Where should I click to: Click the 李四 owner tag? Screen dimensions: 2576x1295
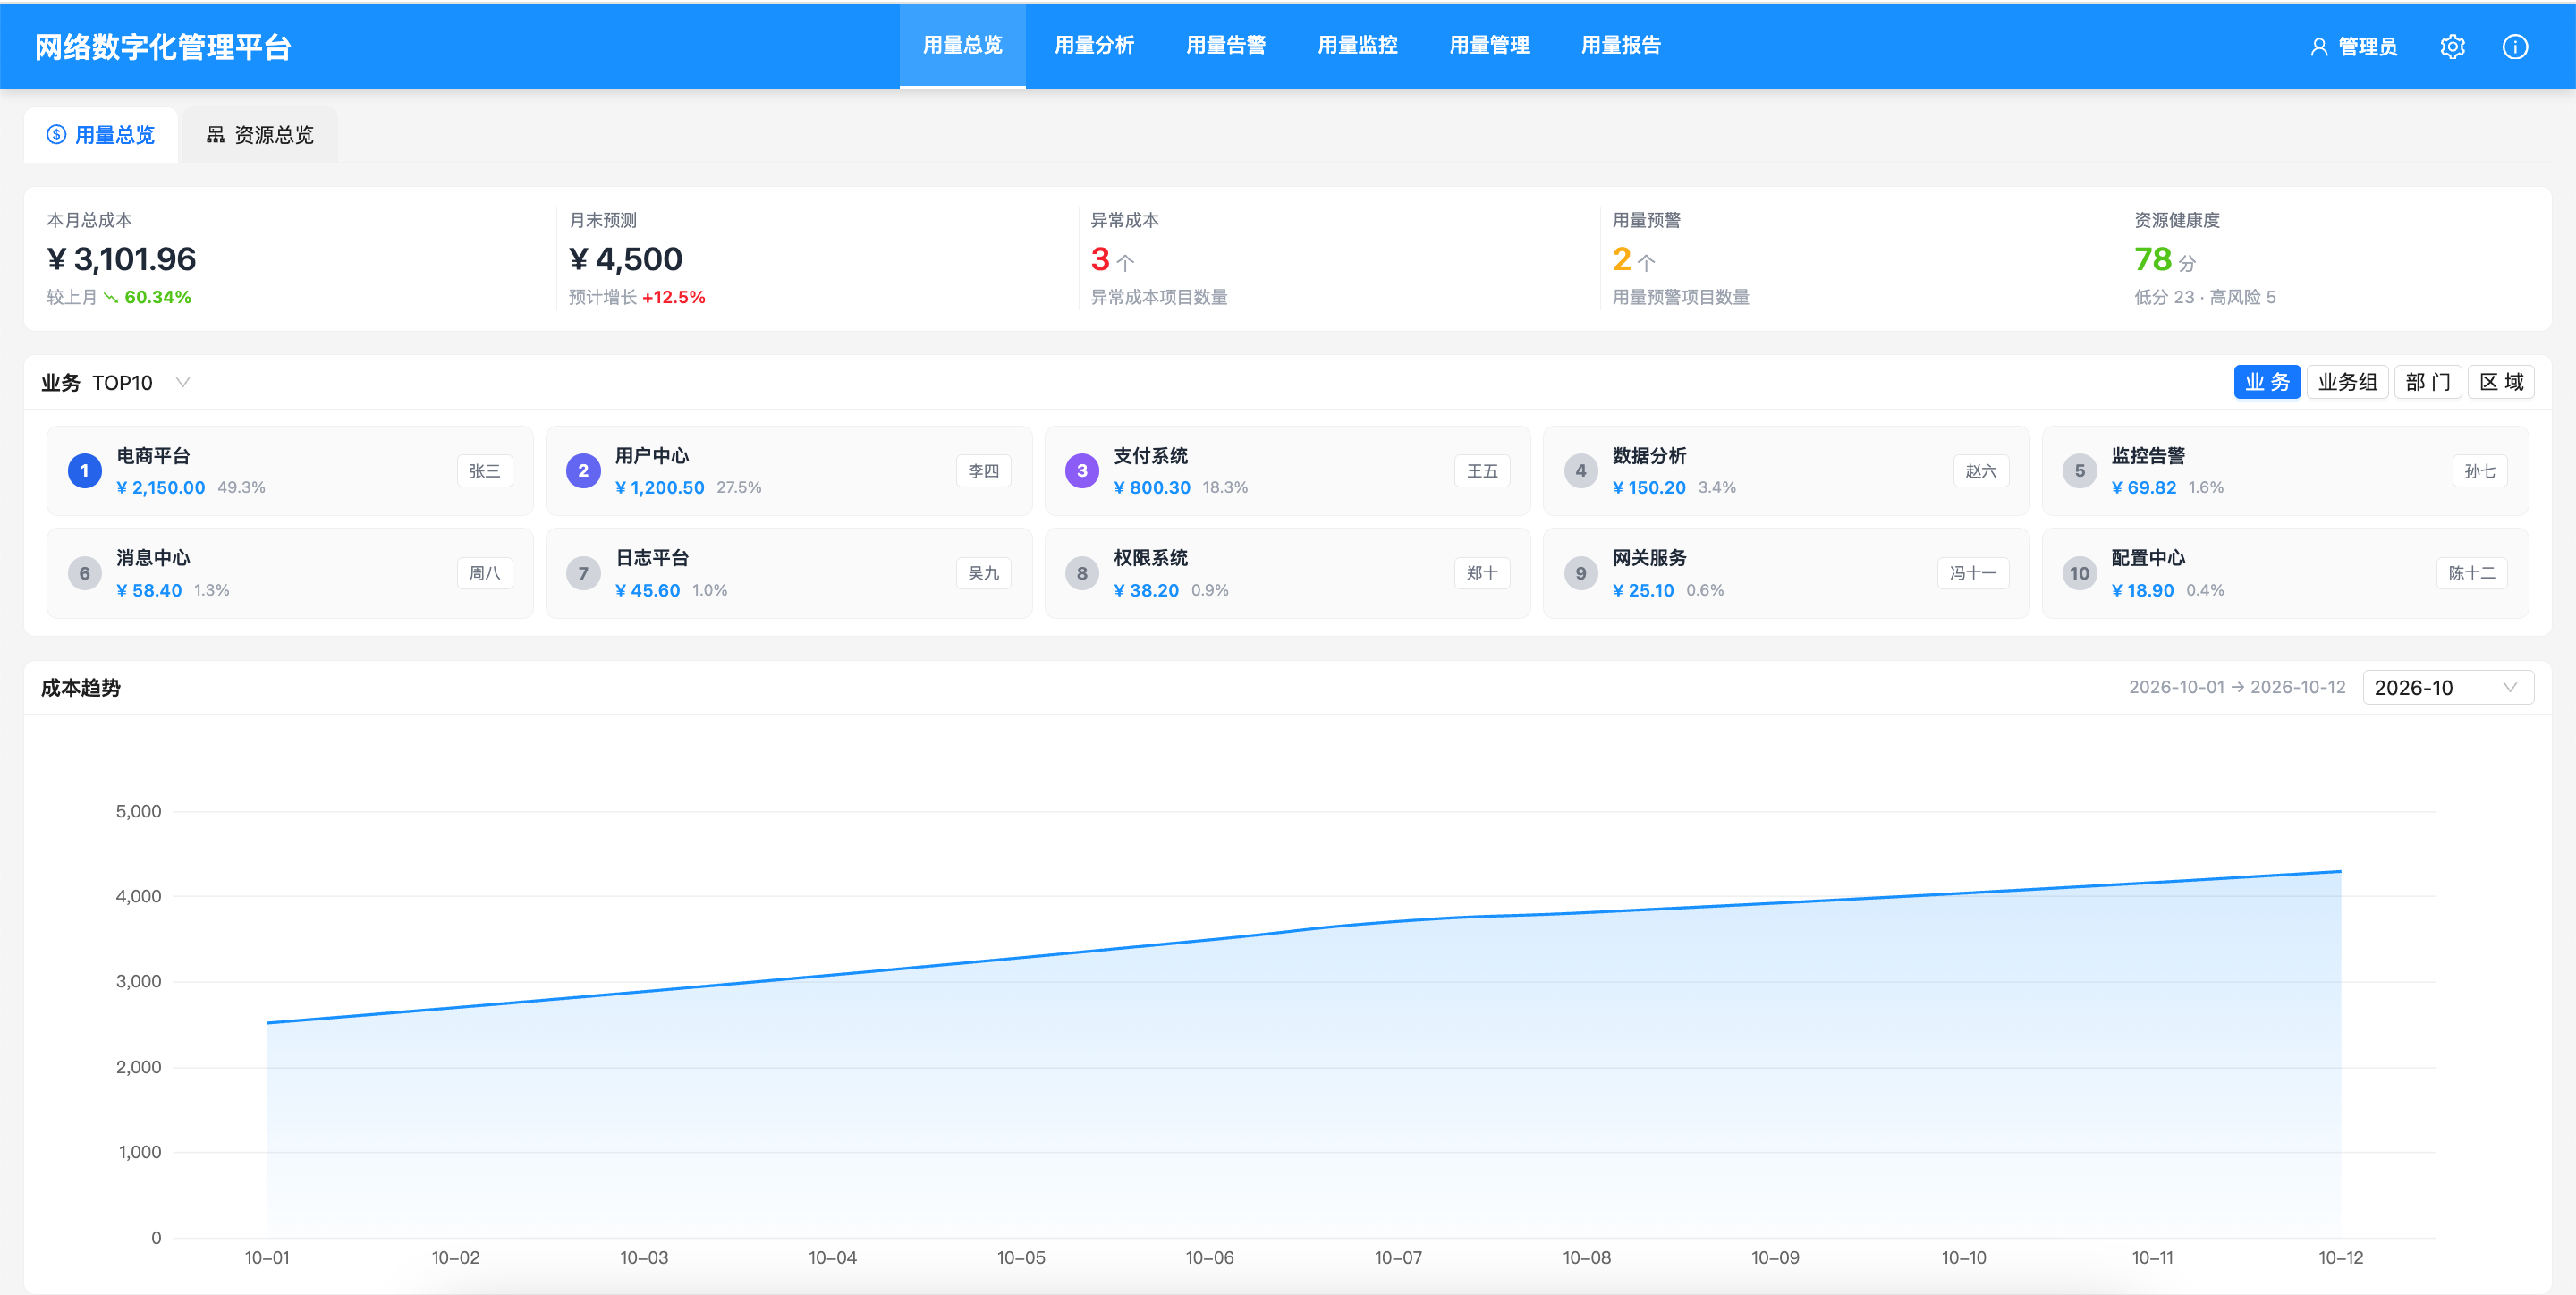(983, 471)
